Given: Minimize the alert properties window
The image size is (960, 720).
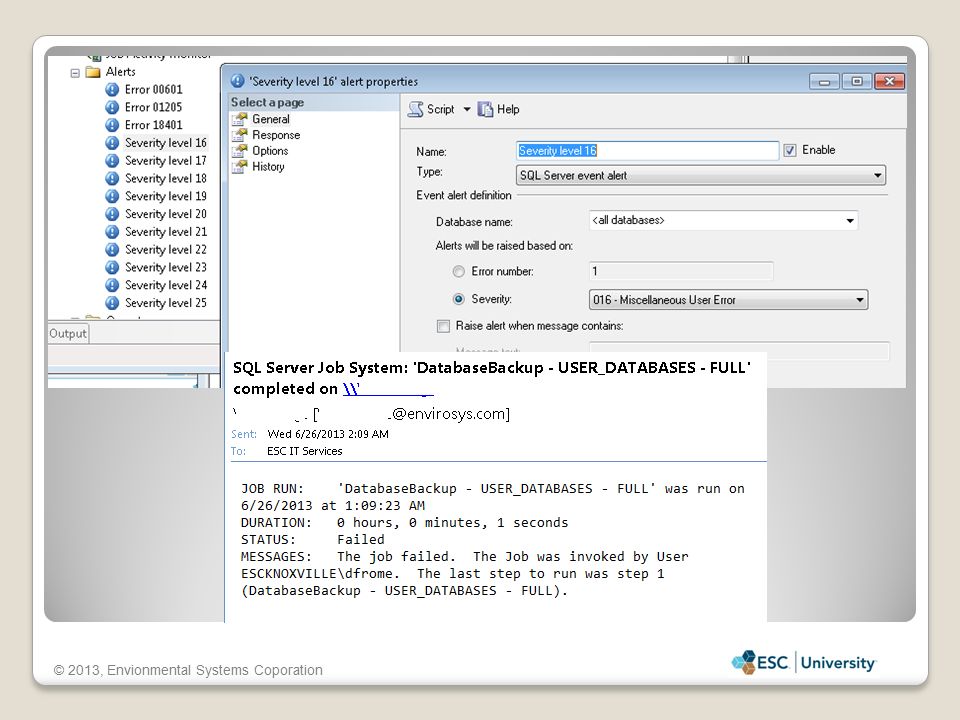Looking at the screenshot, I should point(825,81).
